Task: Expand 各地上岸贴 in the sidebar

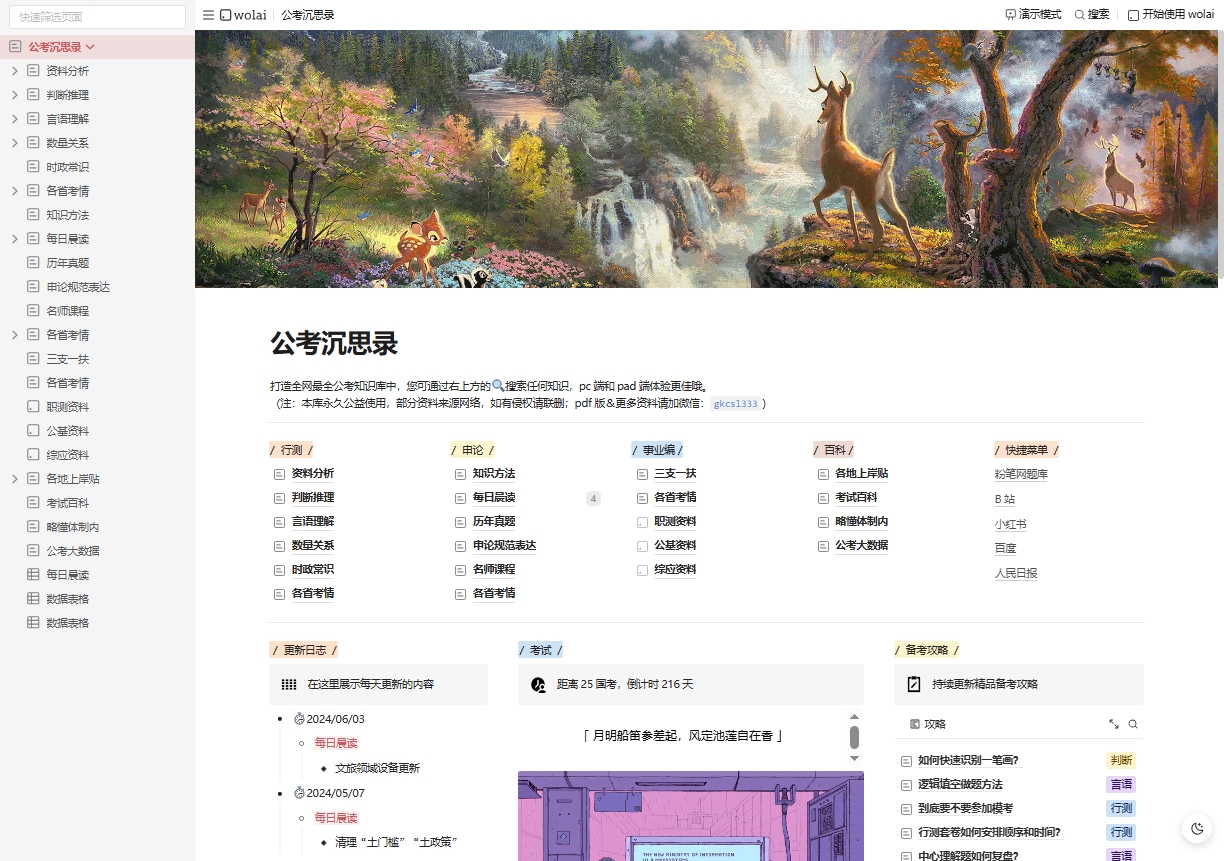Action: pos(14,479)
